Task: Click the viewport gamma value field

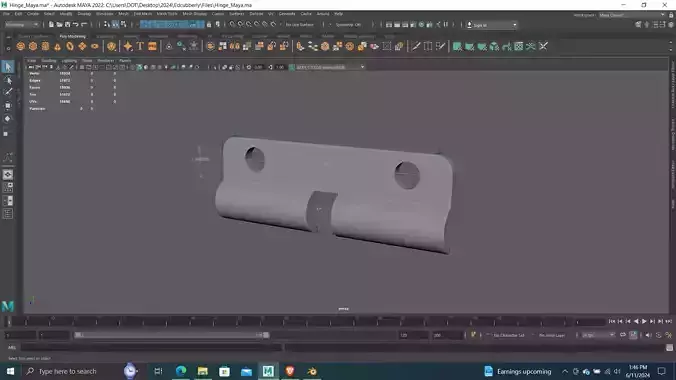Action: pyautogui.click(x=281, y=67)
